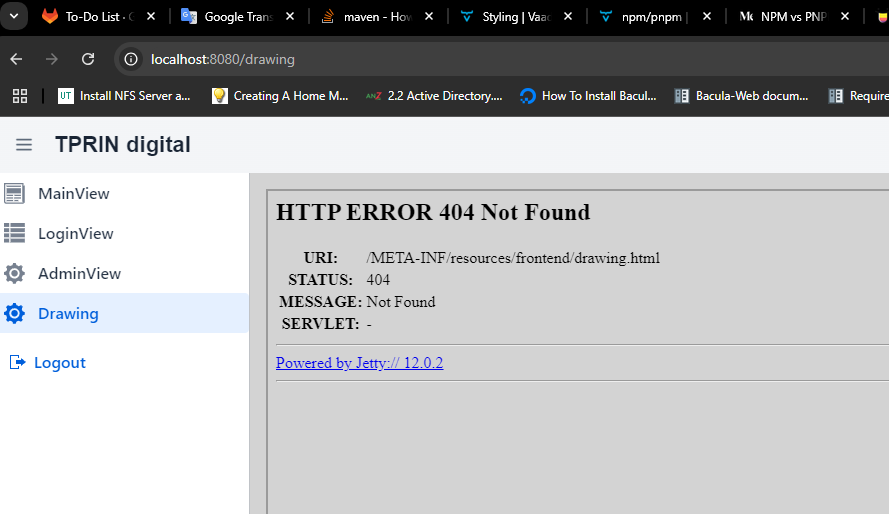Image resolution: width=889 pixels, height=514 pixels.
Task: Click the AdminView gear icon
Action: (x=15, y=274)
